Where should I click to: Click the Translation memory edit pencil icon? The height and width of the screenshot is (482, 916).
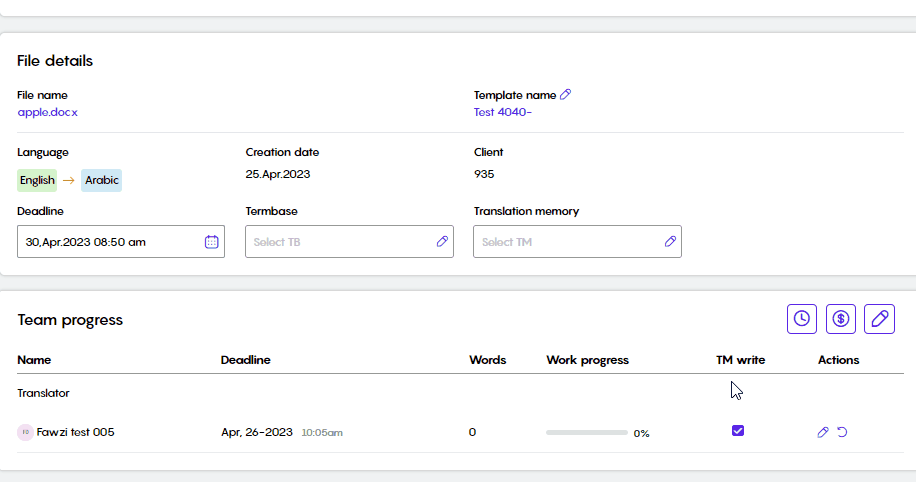670,241
